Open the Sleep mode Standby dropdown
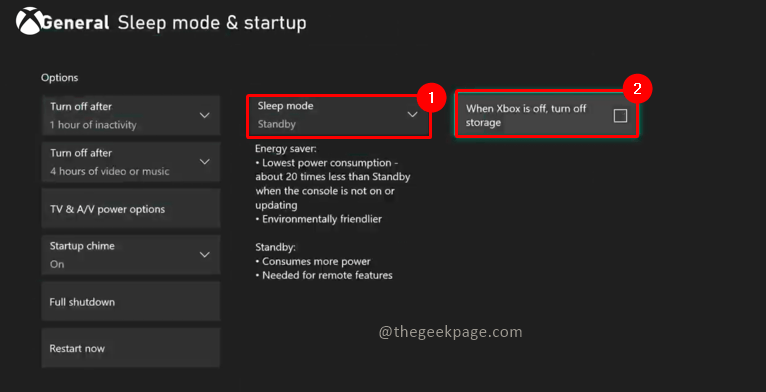 pyautogui.click(x=339, y=116)
